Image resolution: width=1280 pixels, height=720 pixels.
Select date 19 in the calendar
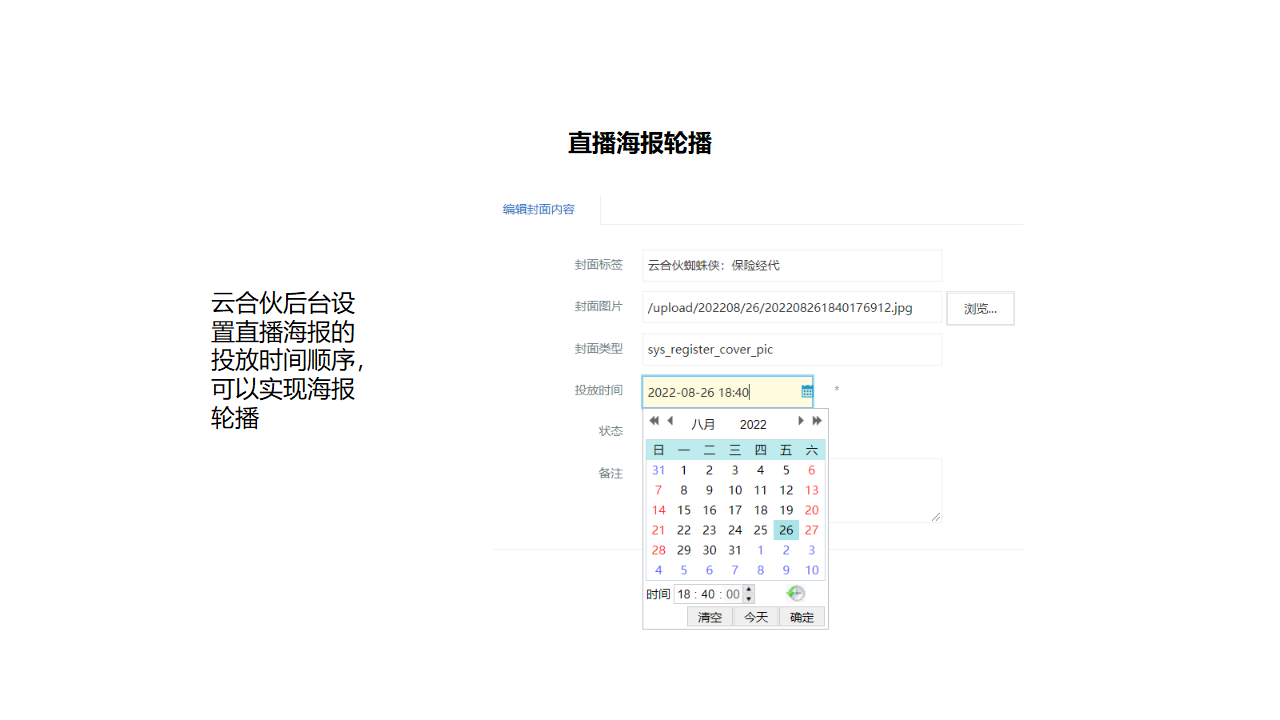pyautogui.click(x=786, y=510)
